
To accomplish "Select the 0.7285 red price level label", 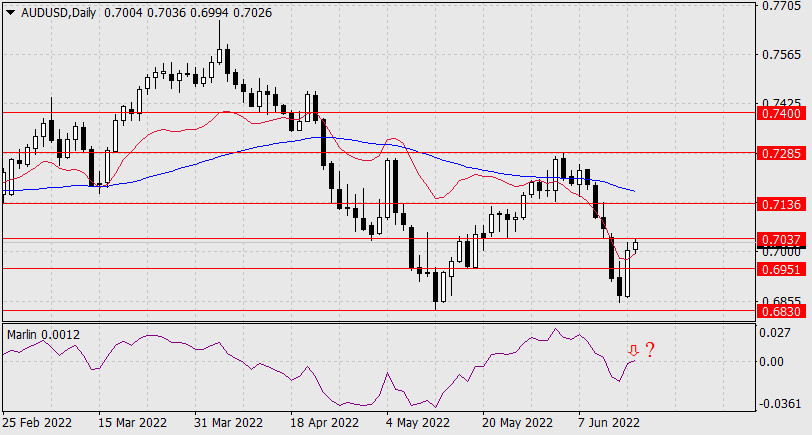I will point(782,153).
